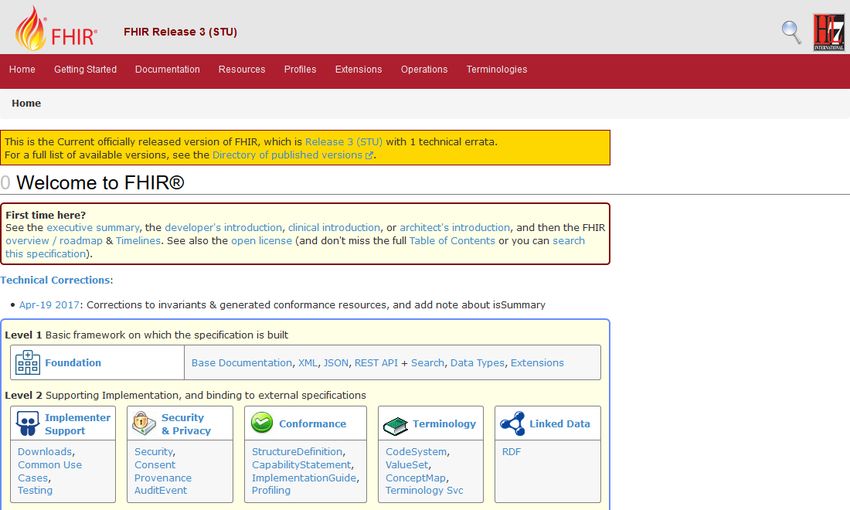850x510 pixels.
Task: Open the open license link
Action: [x=261, y=241]
